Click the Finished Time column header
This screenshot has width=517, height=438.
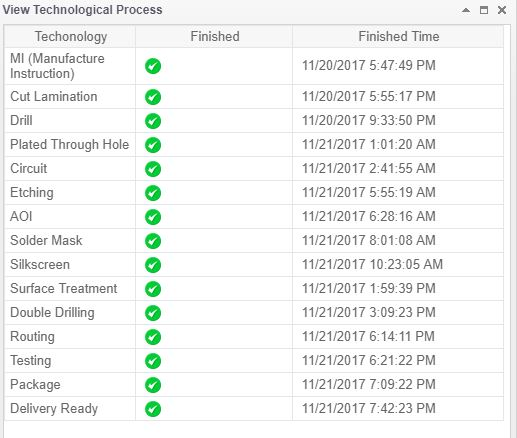(x=399, y=37)
